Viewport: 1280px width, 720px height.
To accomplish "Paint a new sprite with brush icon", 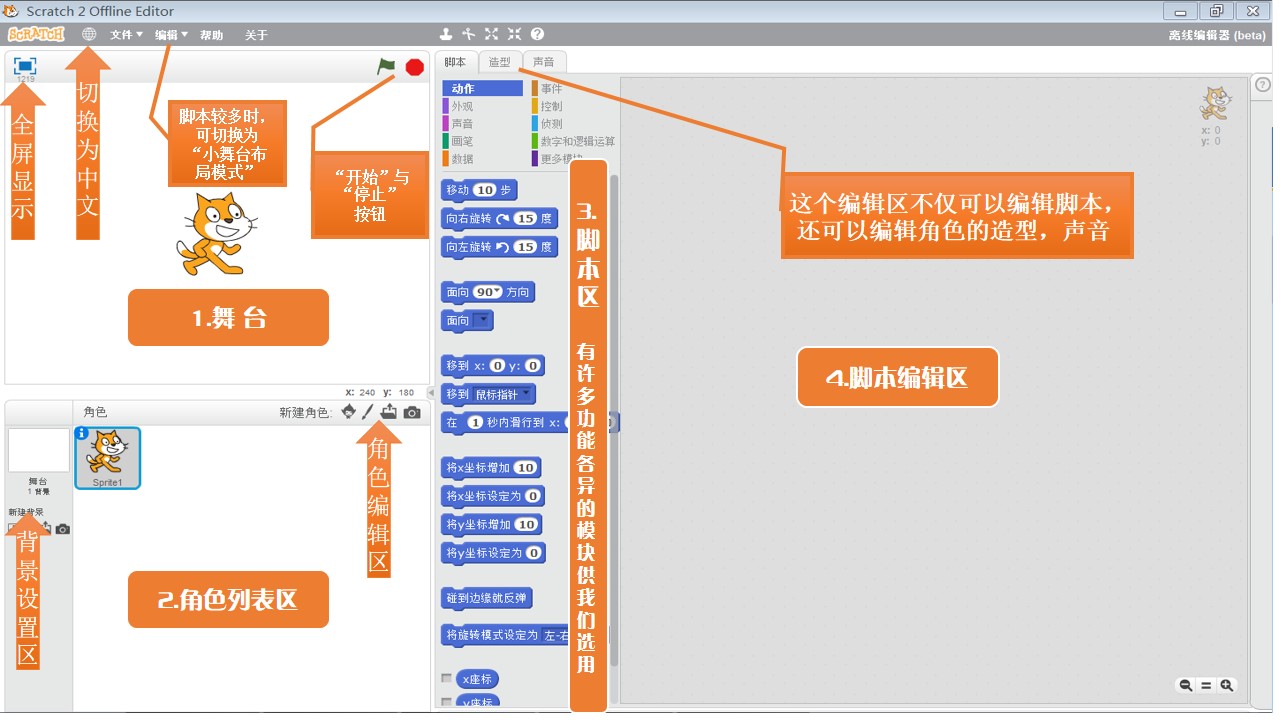I will [368, 412].
